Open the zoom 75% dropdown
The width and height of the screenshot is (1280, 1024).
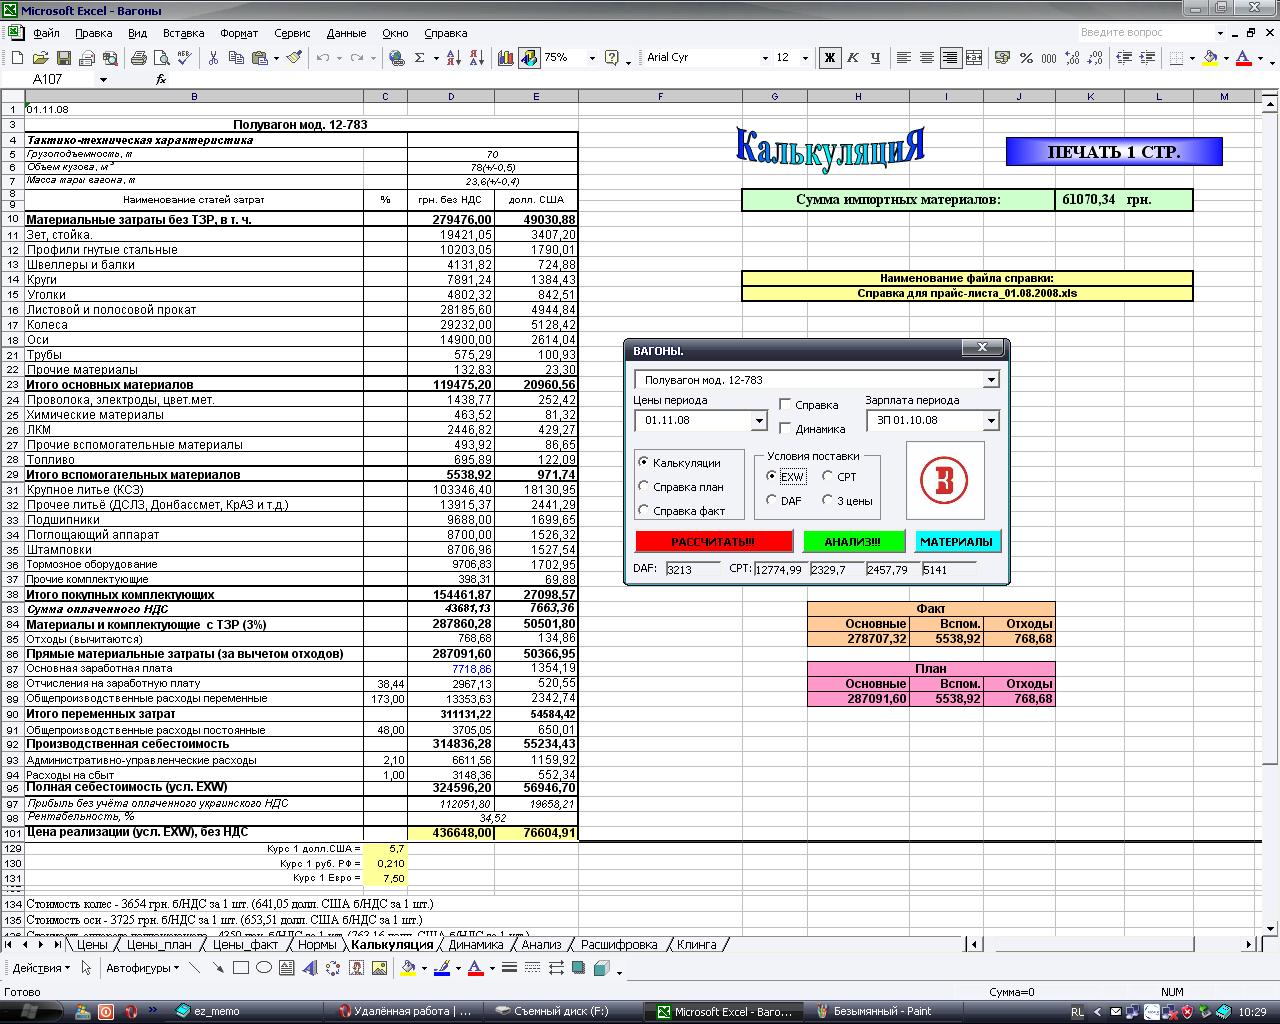(x=591, y=58)
